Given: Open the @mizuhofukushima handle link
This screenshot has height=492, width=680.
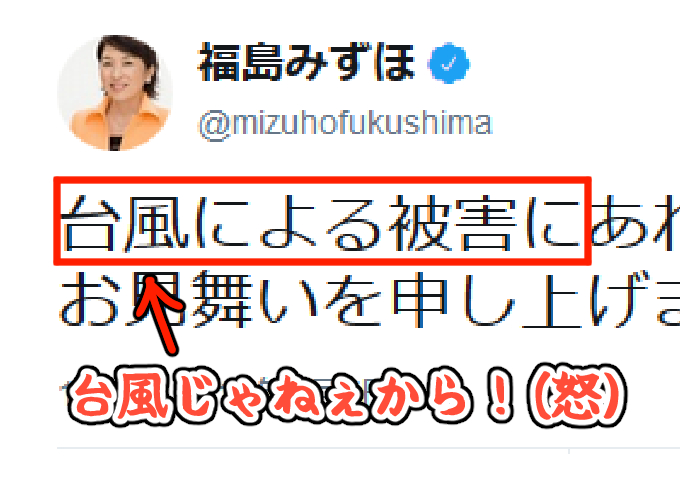Looking at the screenshot, I should (345, 125).
